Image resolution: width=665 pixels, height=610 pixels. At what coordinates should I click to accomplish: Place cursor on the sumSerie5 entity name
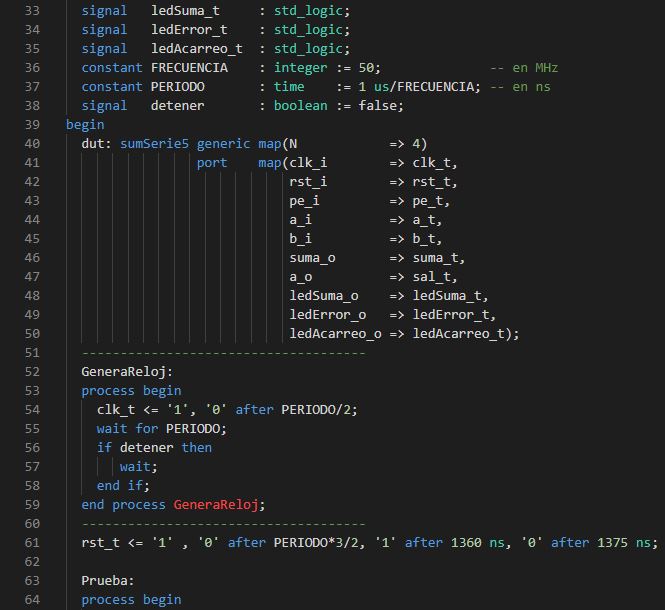(154, 144)
